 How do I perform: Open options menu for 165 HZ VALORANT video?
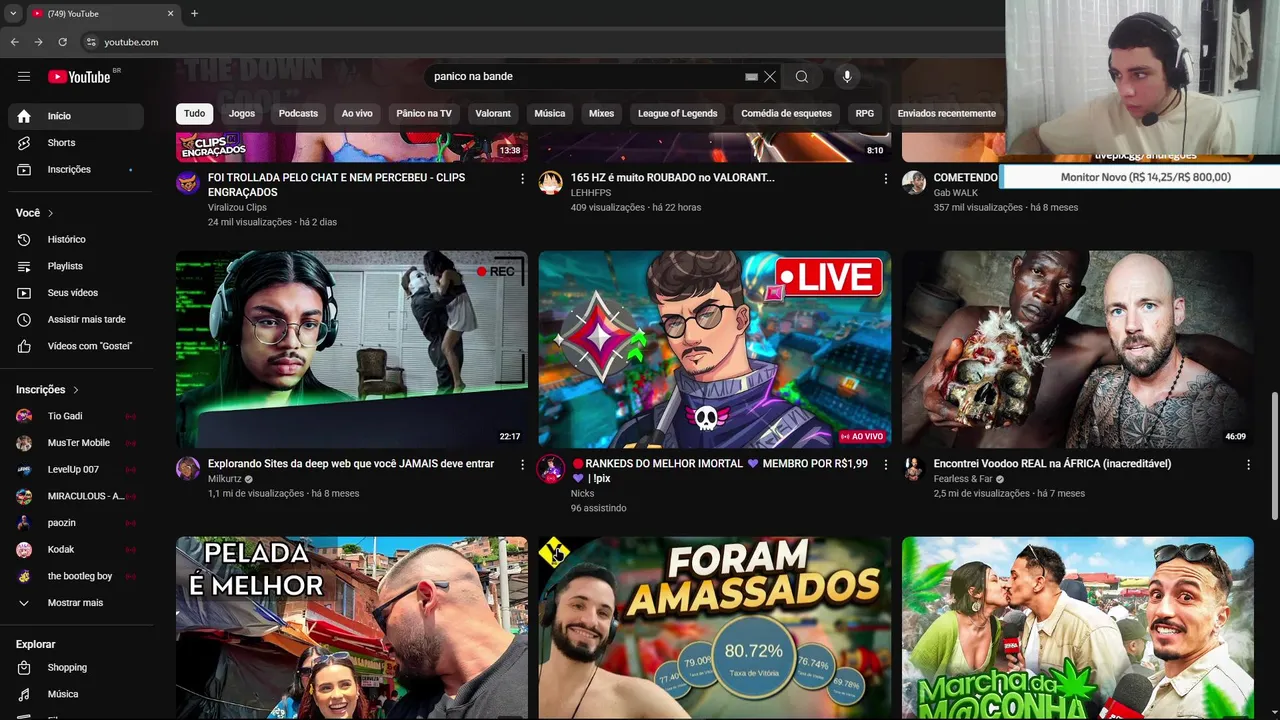point(885,179)
